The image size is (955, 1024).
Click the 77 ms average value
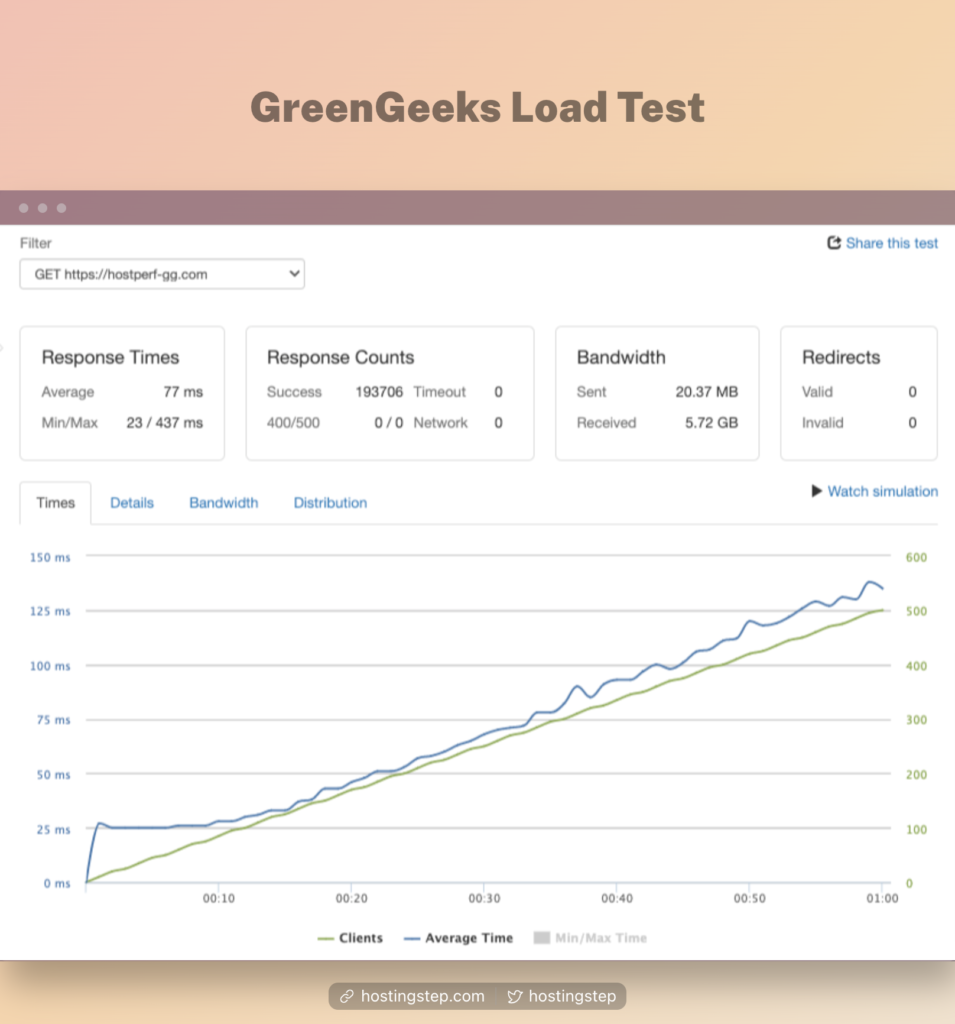(x=183, y=392)
